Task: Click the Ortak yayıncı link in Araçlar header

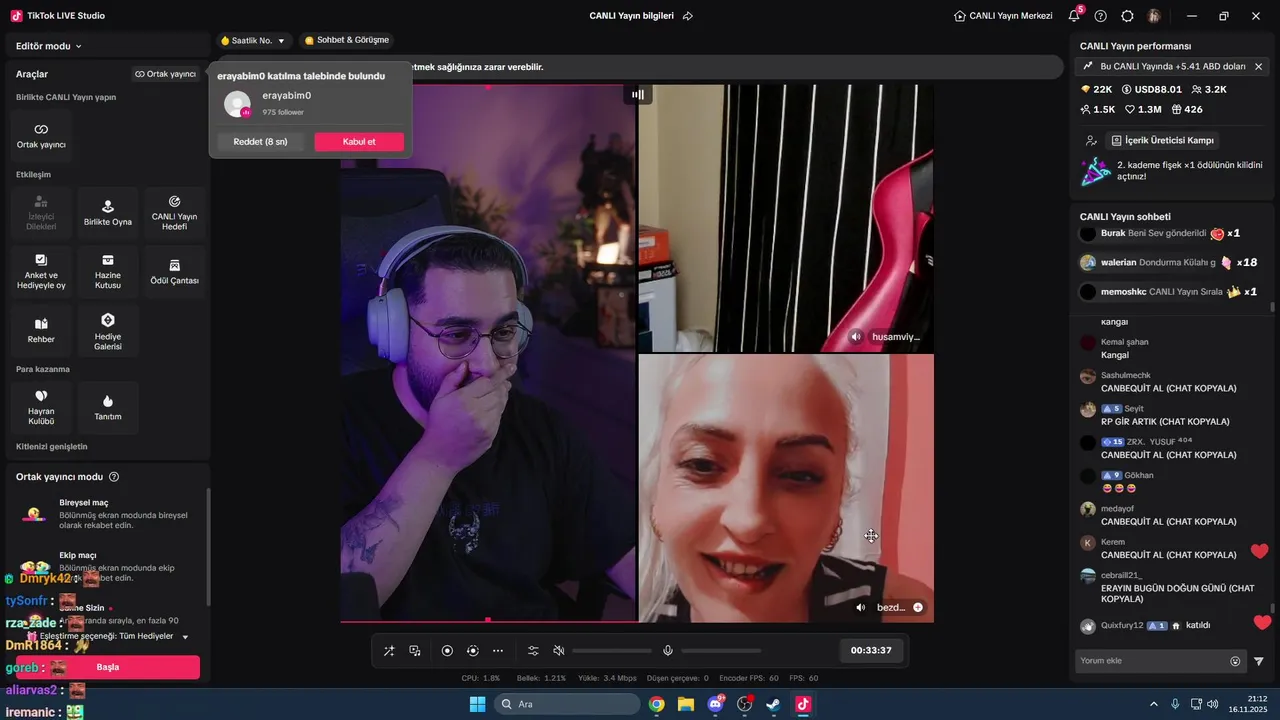Action: coord(166,74)
